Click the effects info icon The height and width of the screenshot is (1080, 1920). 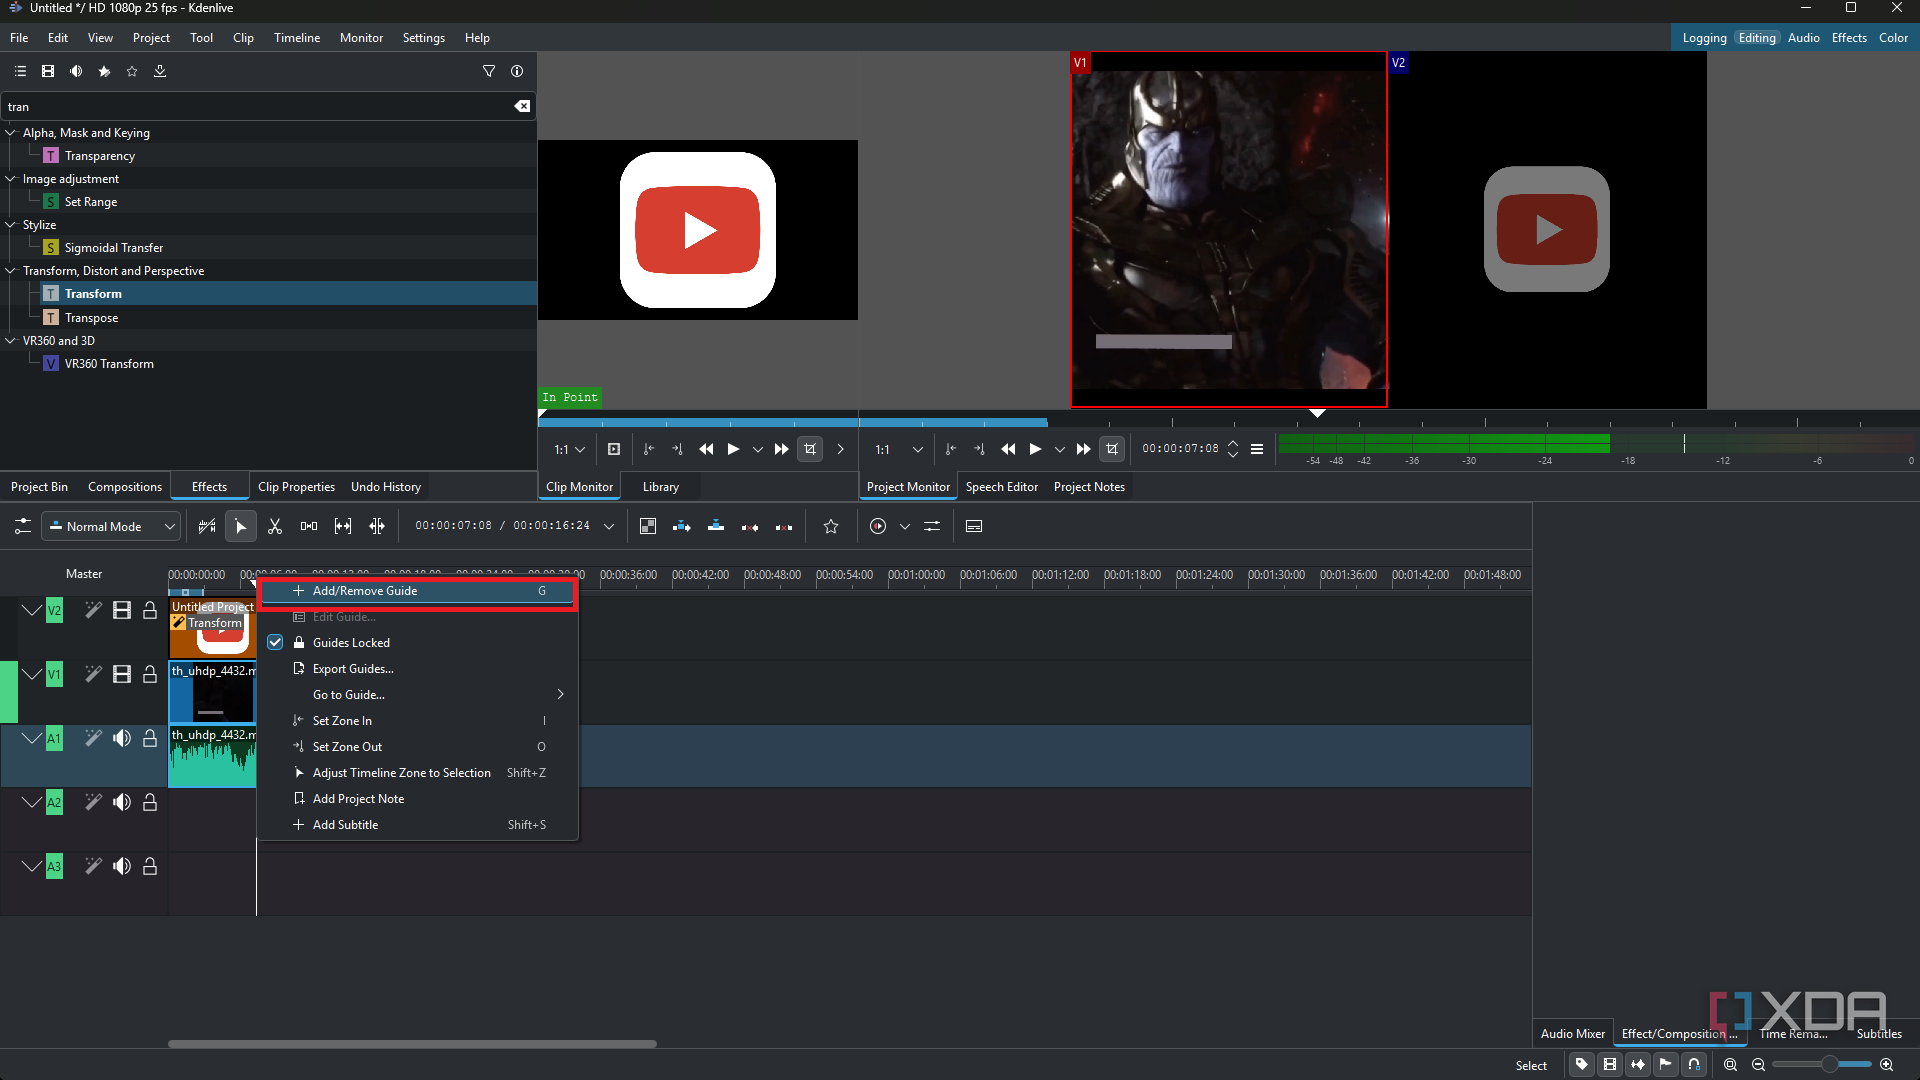point(517,71)
